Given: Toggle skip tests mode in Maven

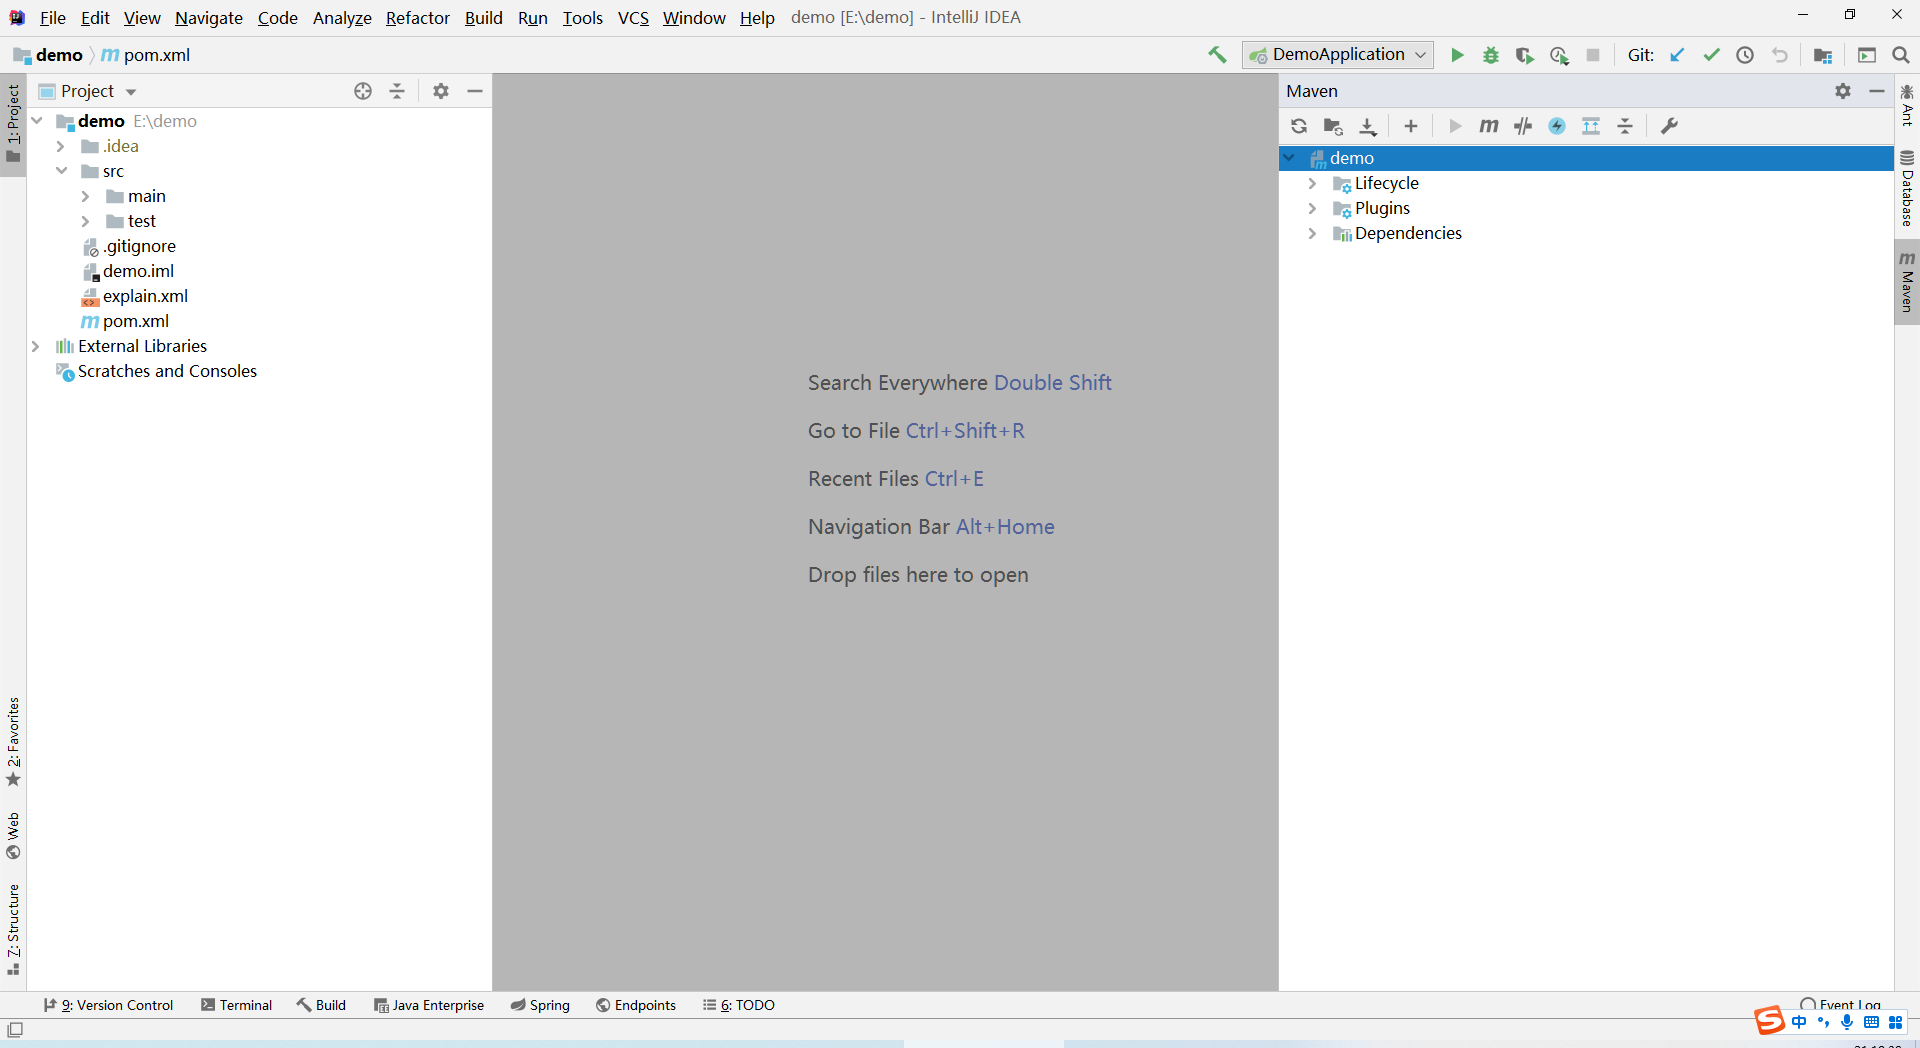Looking at the screenshot, I should click(1557, 126).
